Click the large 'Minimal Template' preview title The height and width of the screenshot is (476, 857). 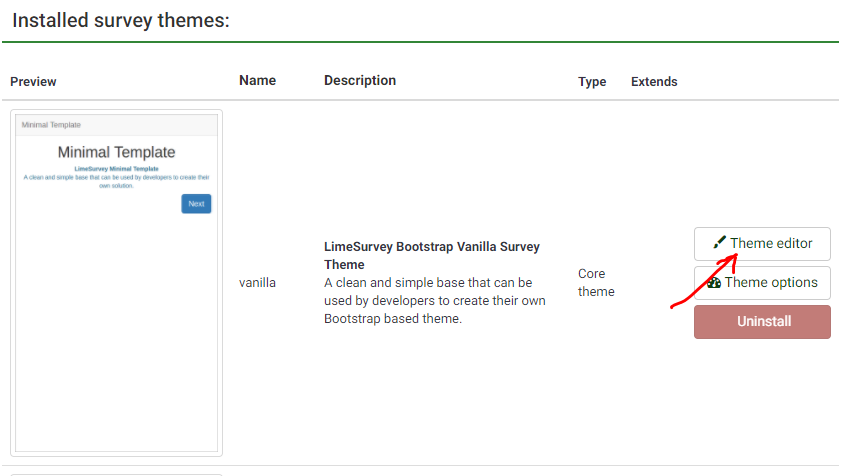116,153
